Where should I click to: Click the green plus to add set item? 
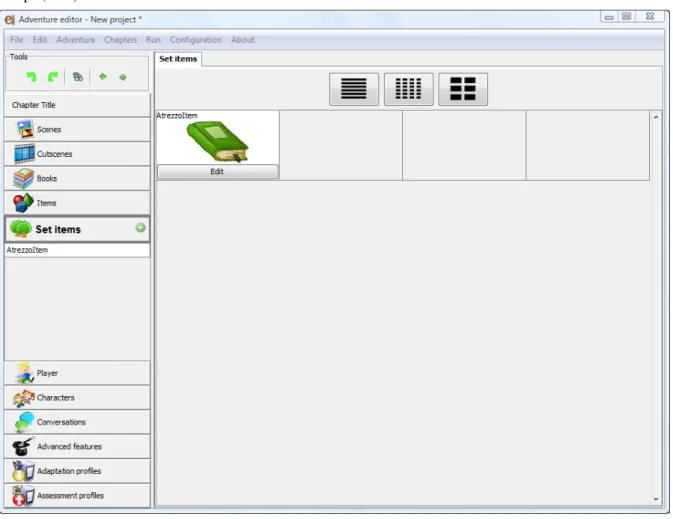pos(140,228)
